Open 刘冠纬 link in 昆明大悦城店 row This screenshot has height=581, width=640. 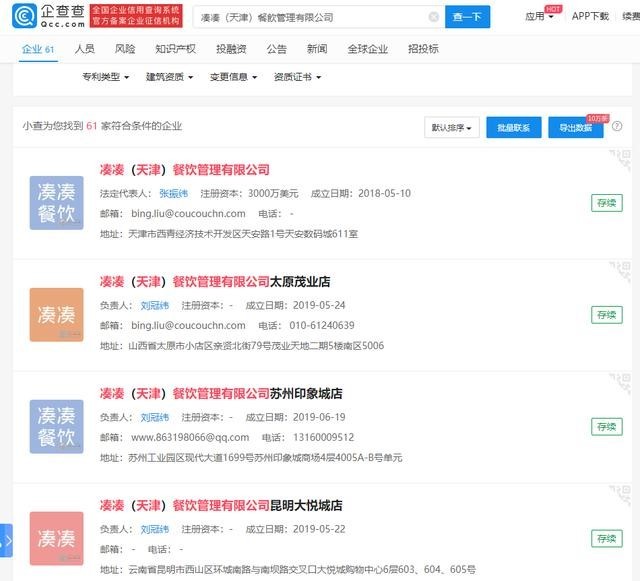[155, 529]
